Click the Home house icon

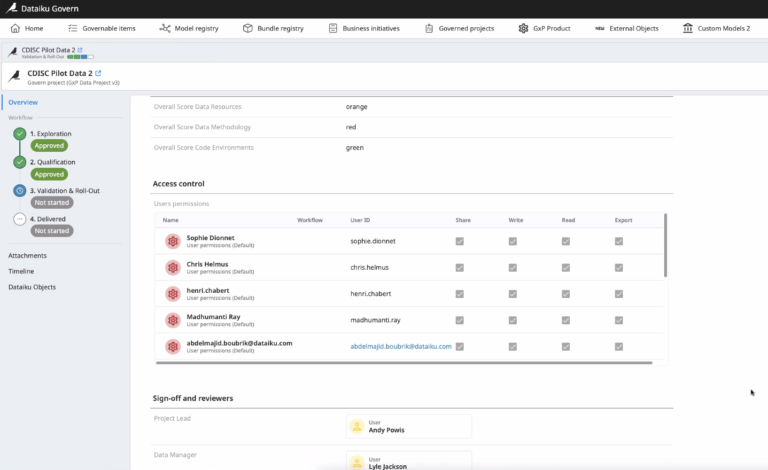[x=15, y=28]
